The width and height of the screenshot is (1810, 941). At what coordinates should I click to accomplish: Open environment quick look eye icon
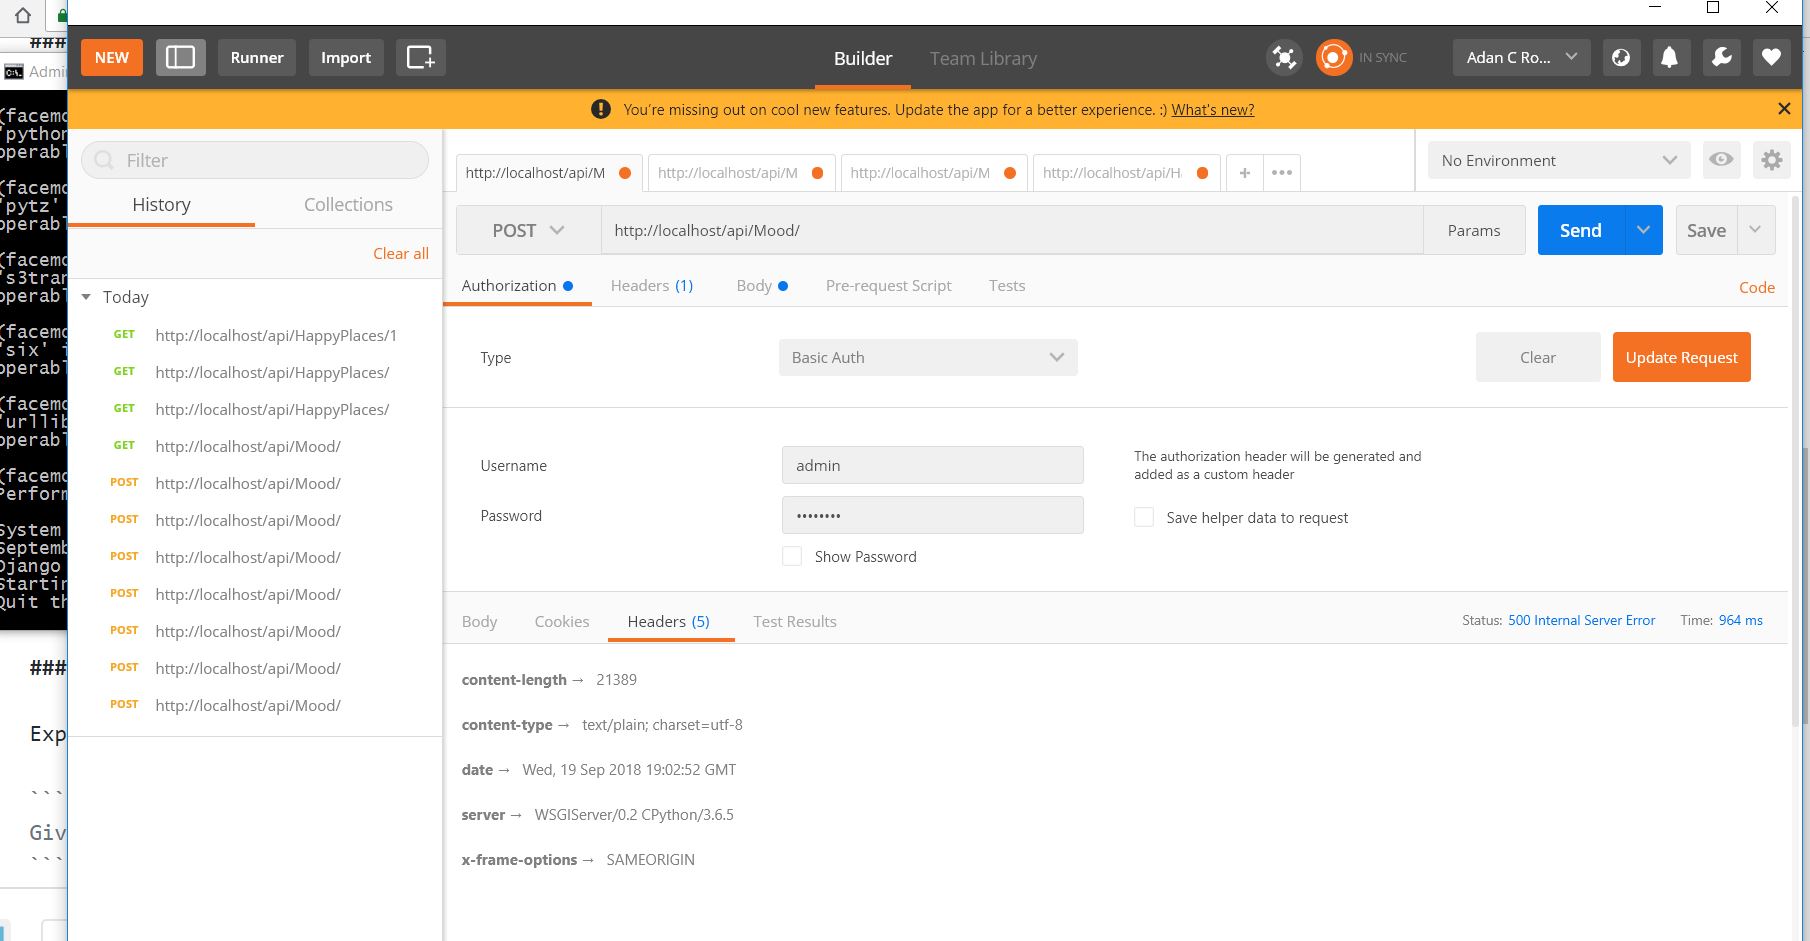[1721, 160]
